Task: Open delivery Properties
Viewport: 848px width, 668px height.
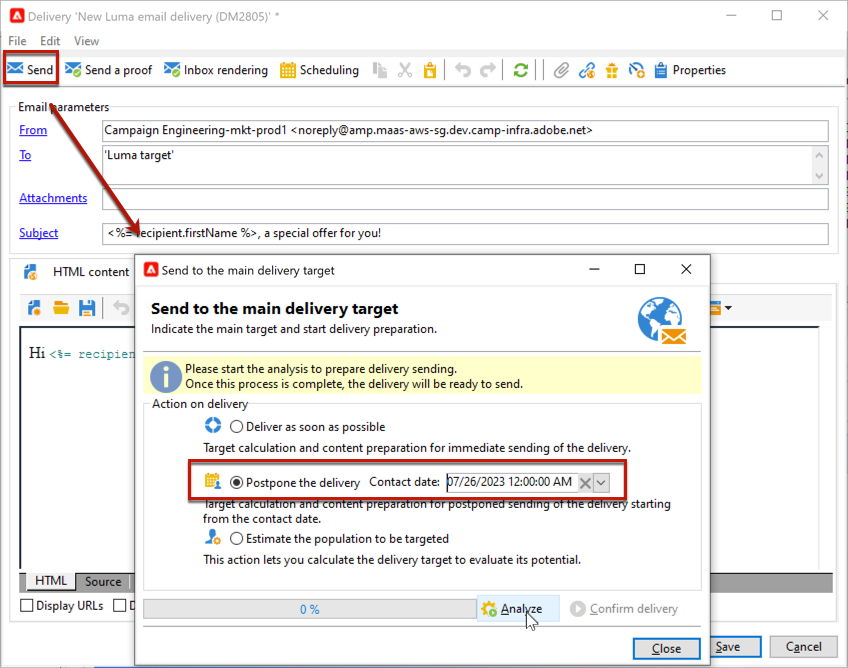Action: click(x=690, y=70)
